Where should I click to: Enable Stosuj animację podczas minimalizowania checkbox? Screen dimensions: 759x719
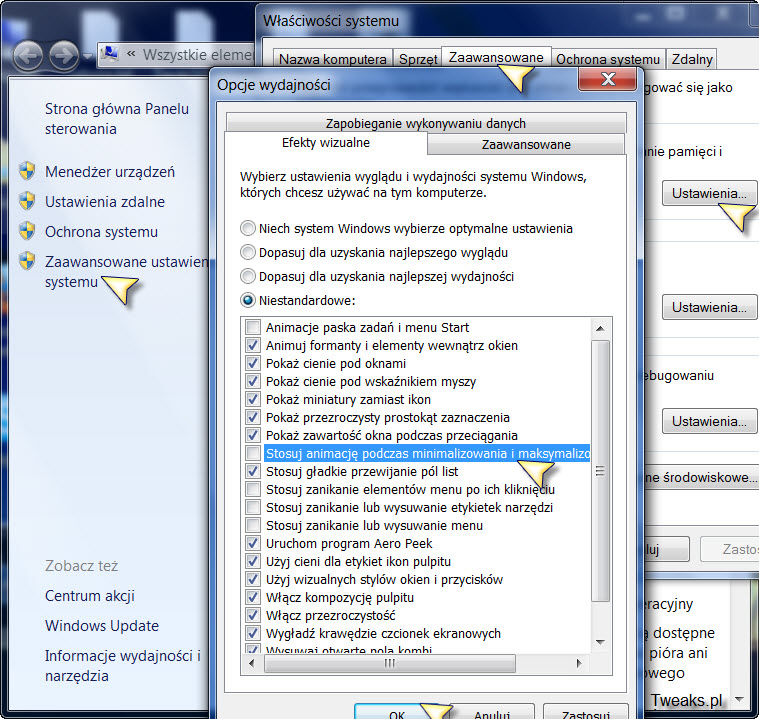coord(253,453)
